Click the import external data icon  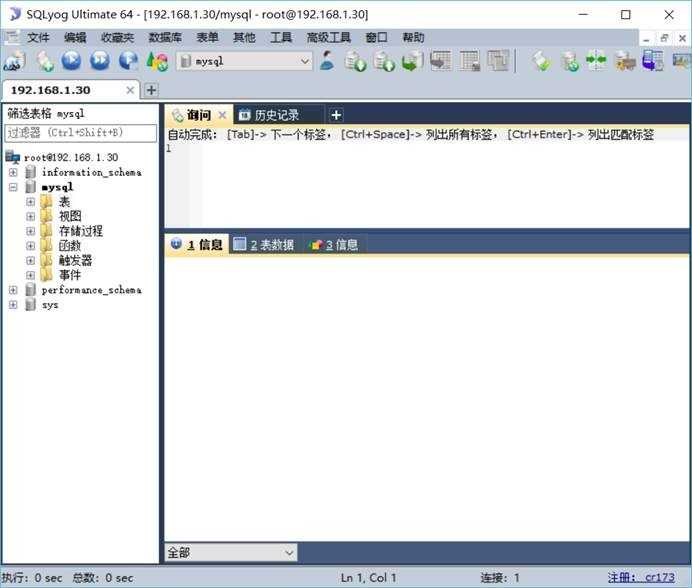click(355, 61)
